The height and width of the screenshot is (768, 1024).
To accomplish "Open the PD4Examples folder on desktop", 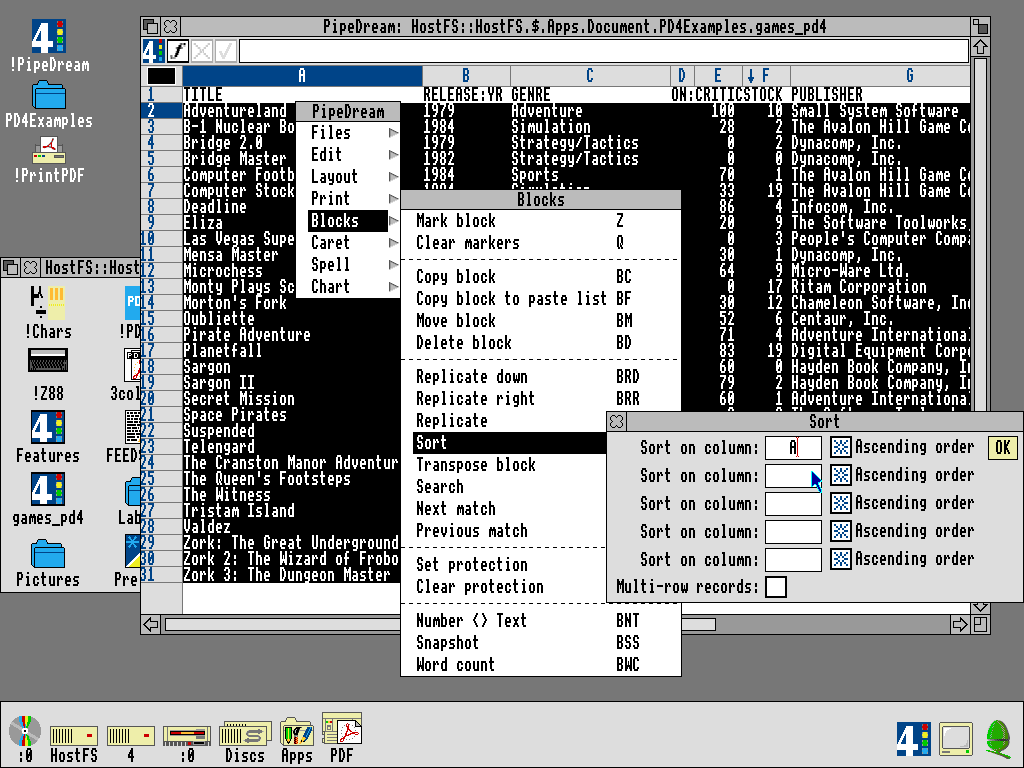I will [49, 104].
